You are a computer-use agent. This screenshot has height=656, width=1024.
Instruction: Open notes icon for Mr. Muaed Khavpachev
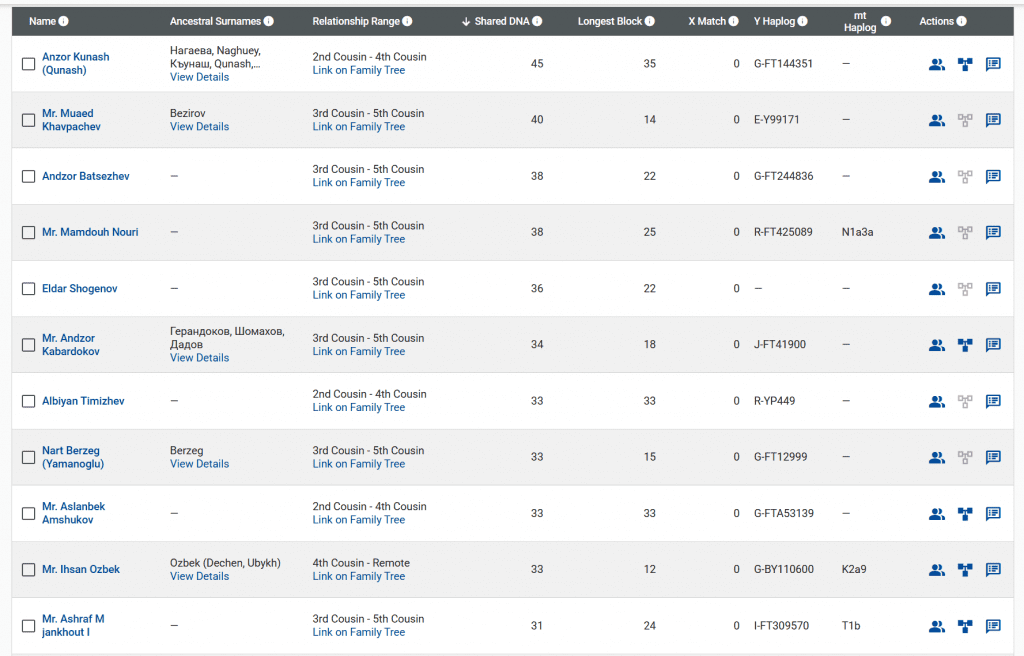(993, 120)
